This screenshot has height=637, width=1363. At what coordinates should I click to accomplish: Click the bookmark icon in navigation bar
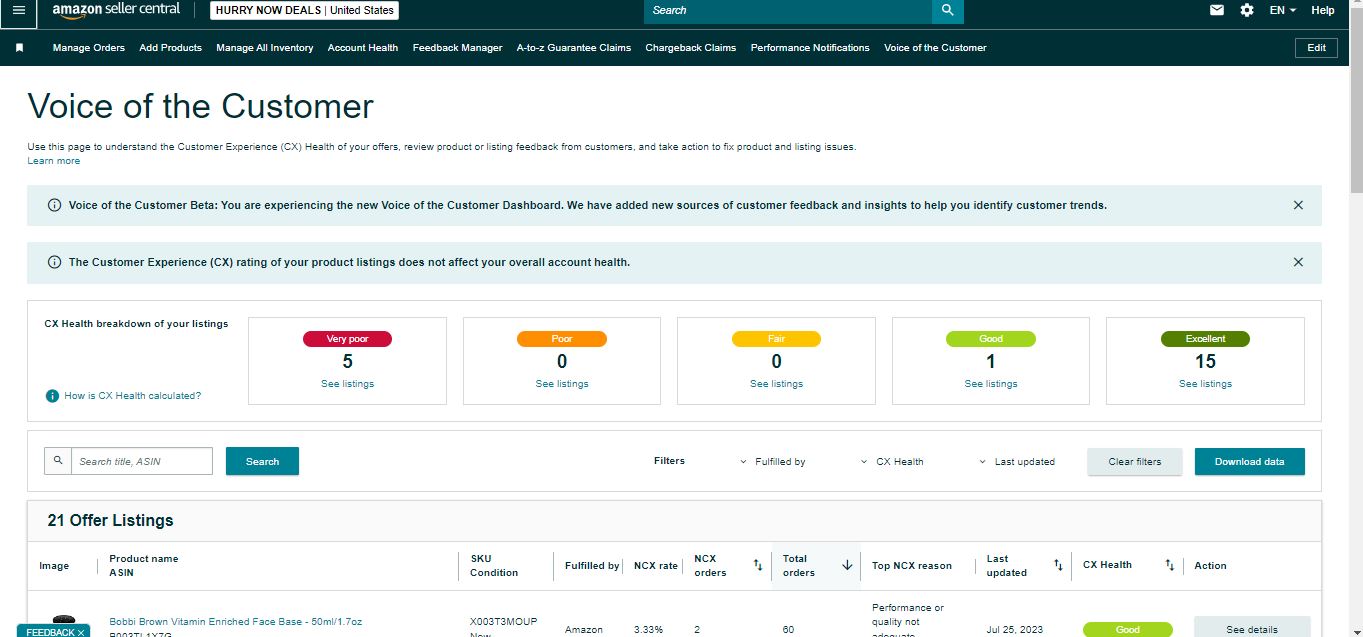pos(19,48)
